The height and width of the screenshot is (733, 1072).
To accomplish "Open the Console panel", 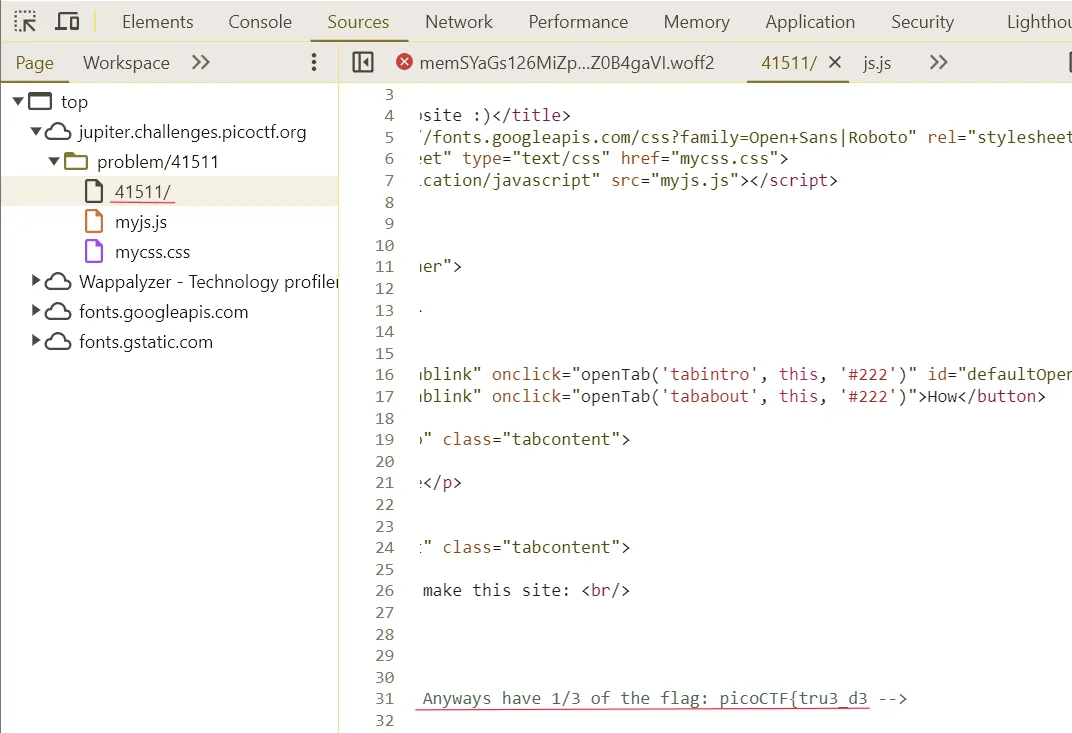I will click(x=260, y=22).
